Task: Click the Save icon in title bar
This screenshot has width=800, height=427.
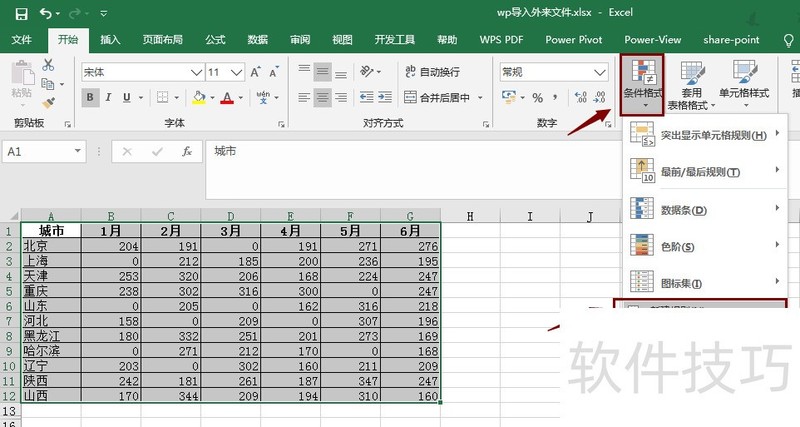Action: click(x=21, y=14)
